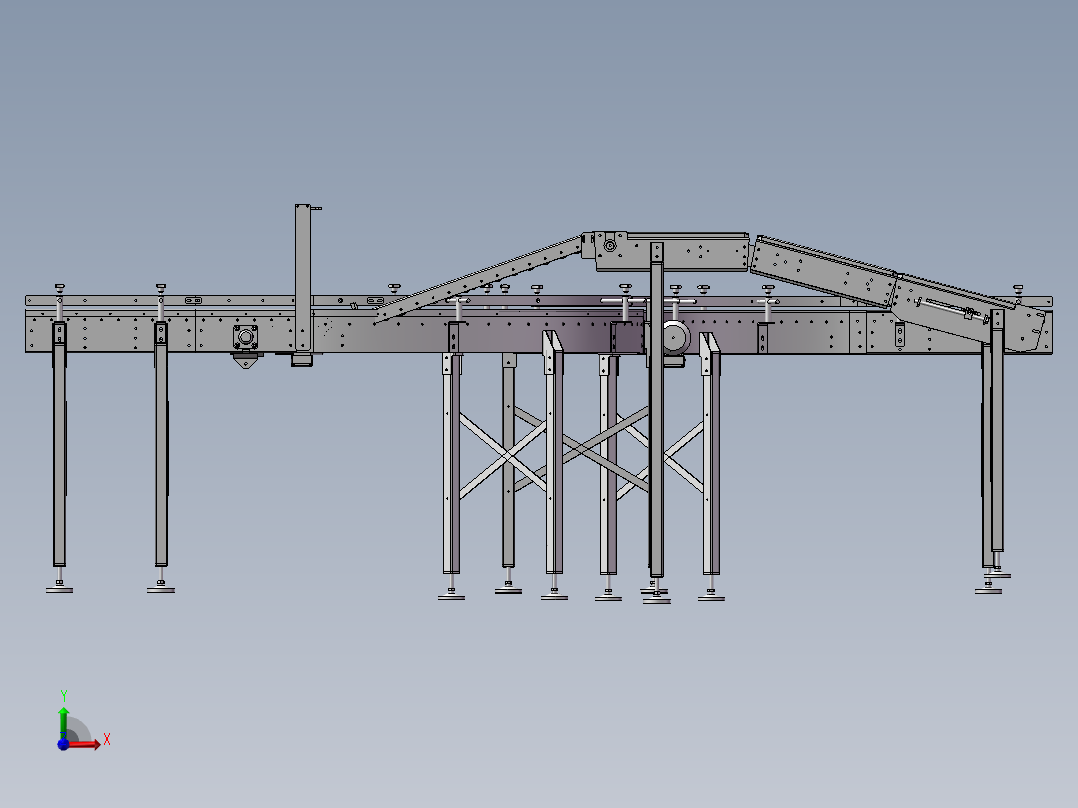
Task: Select the tall vertical sensor post on the left conveyor
Action: (303, 278)
